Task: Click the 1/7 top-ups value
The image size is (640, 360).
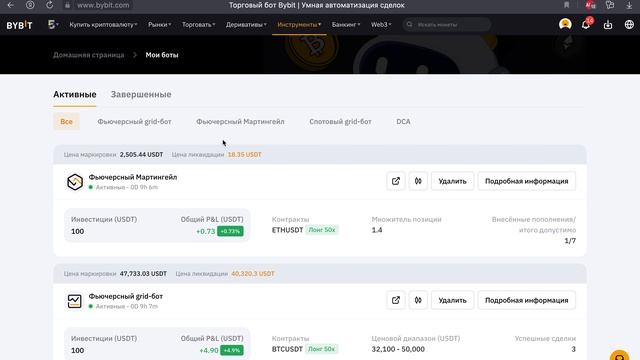Action: tap(570, 241)
